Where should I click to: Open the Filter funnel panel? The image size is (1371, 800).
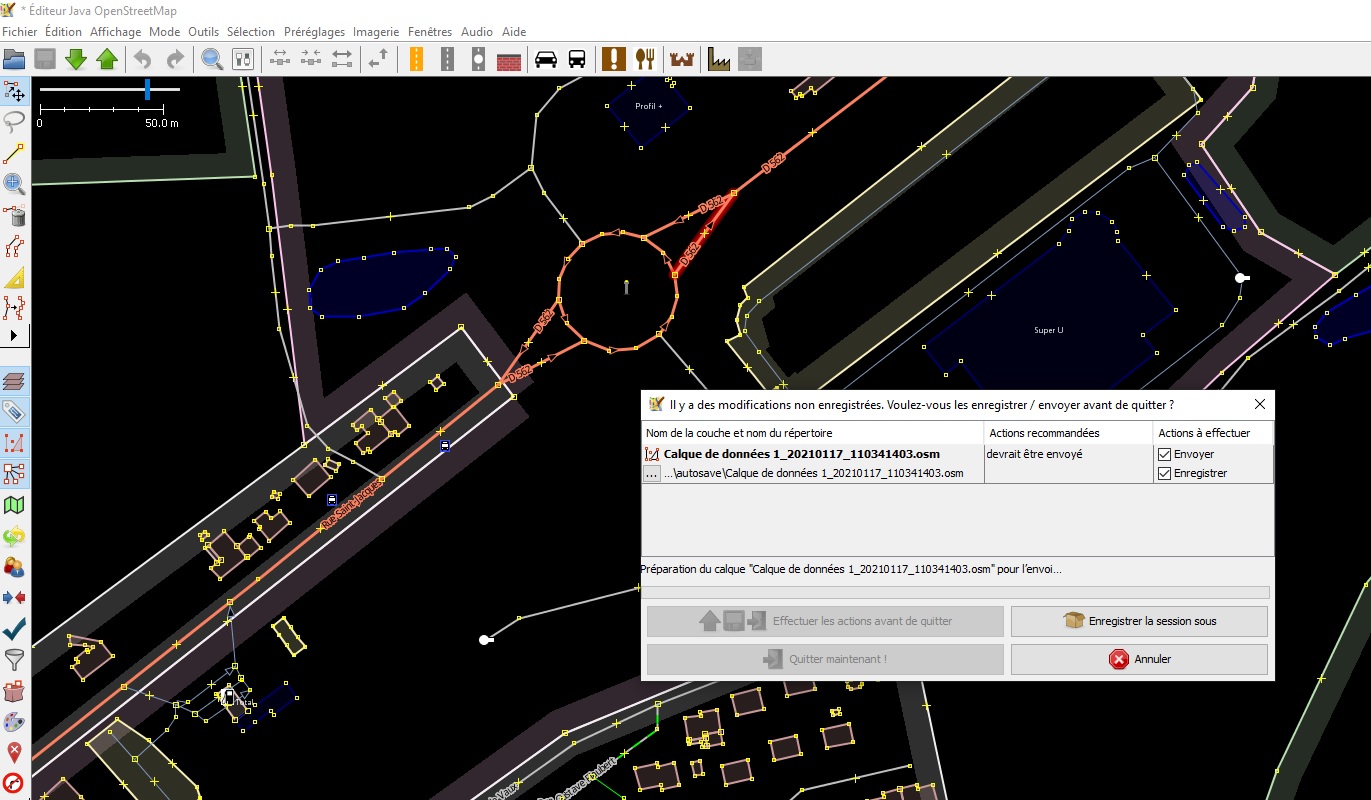[x=14, y=659]
